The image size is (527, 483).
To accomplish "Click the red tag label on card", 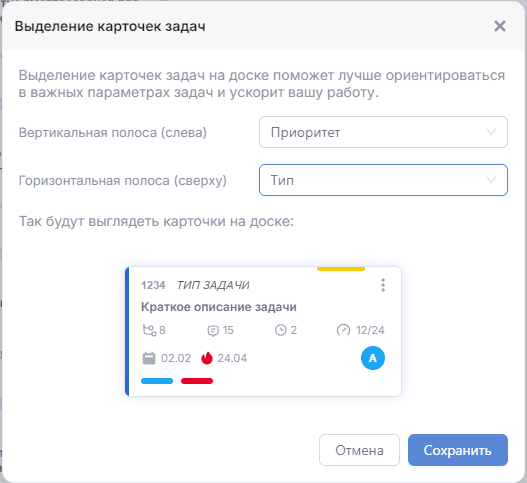I will pyautogui.click(x=197, y=381).
